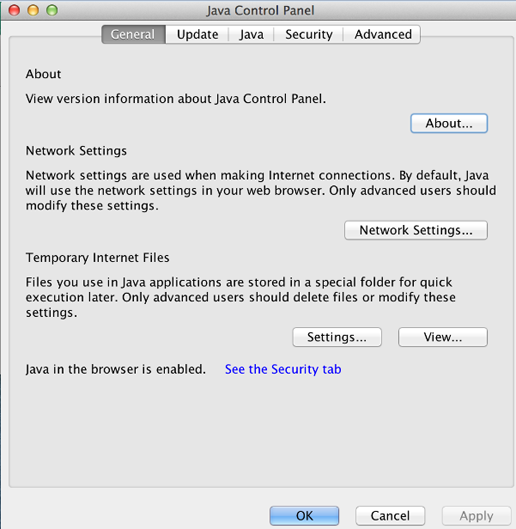Click the Cancel button

coord(390,516)
